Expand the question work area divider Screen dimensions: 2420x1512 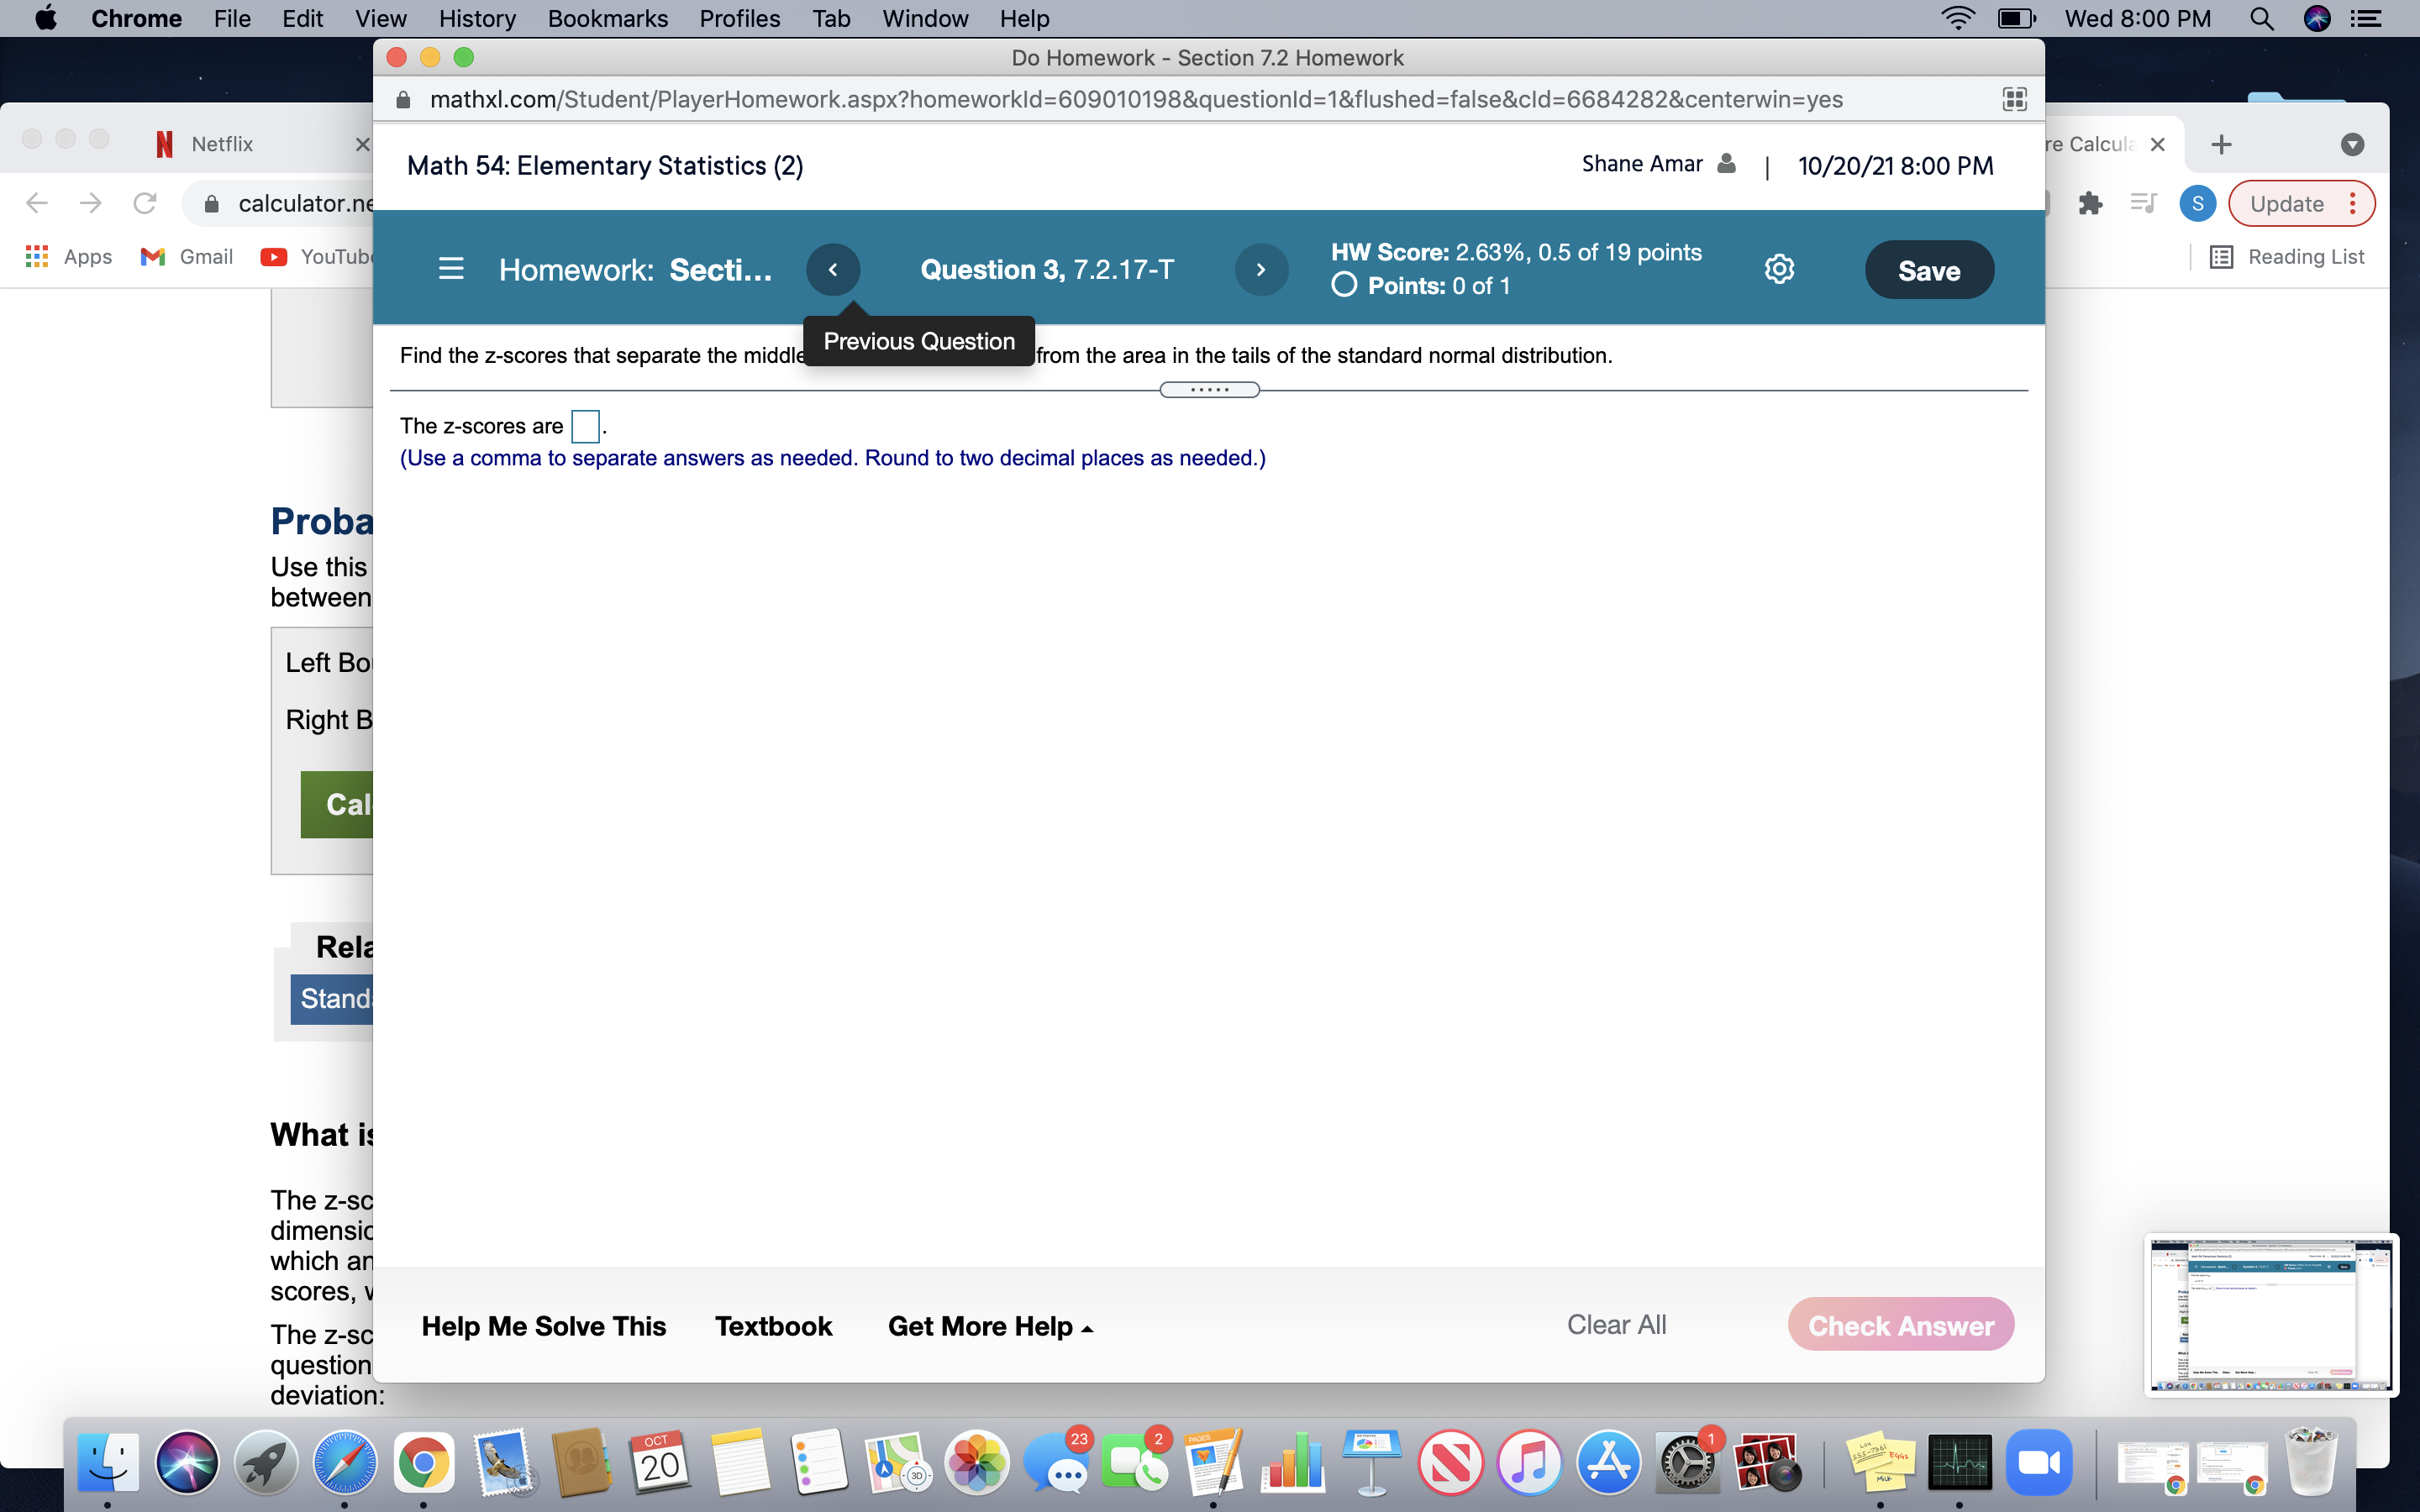click(1208, 389)
